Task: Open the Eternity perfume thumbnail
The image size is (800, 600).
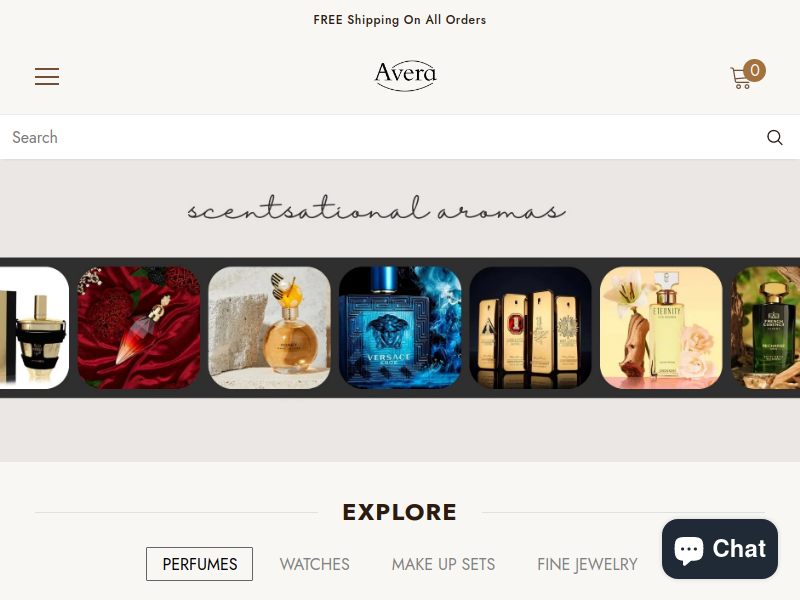Action: click(x=661, y=328)
